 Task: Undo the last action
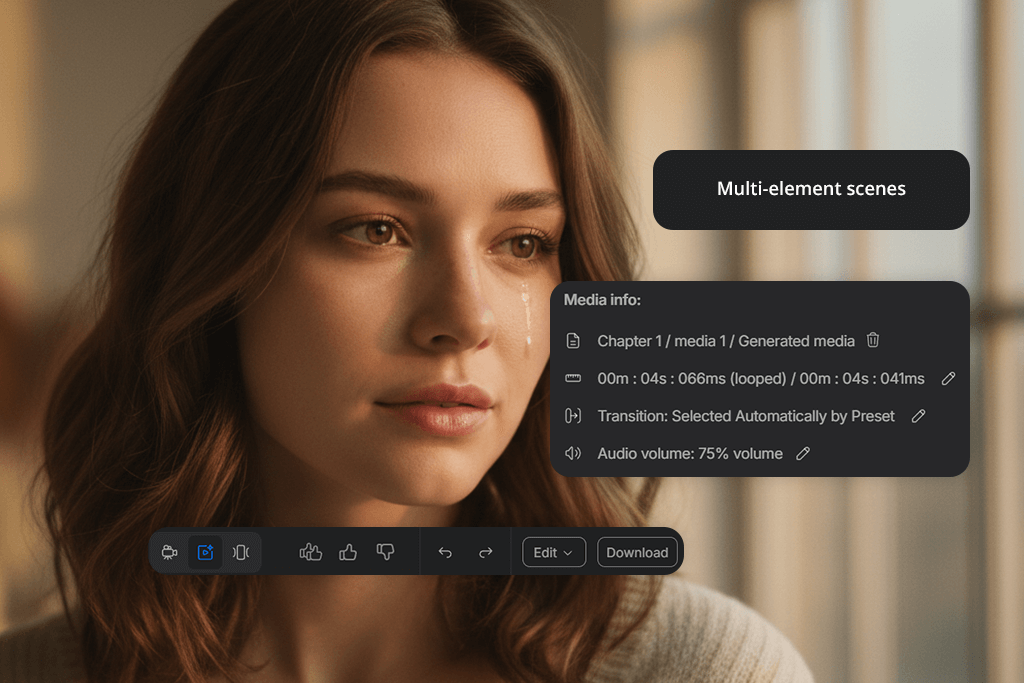click(x=445, y=552)
